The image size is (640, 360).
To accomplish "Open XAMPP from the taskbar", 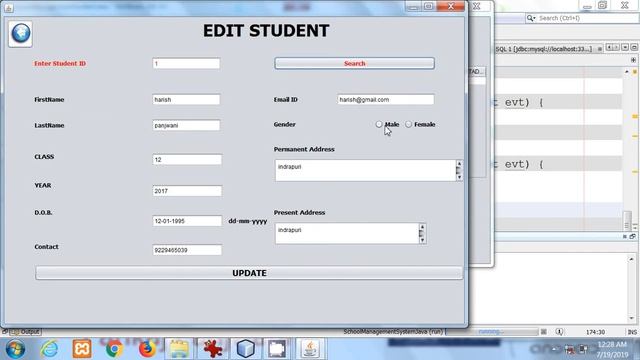I will pyautogui.click(x=82, y=349).
